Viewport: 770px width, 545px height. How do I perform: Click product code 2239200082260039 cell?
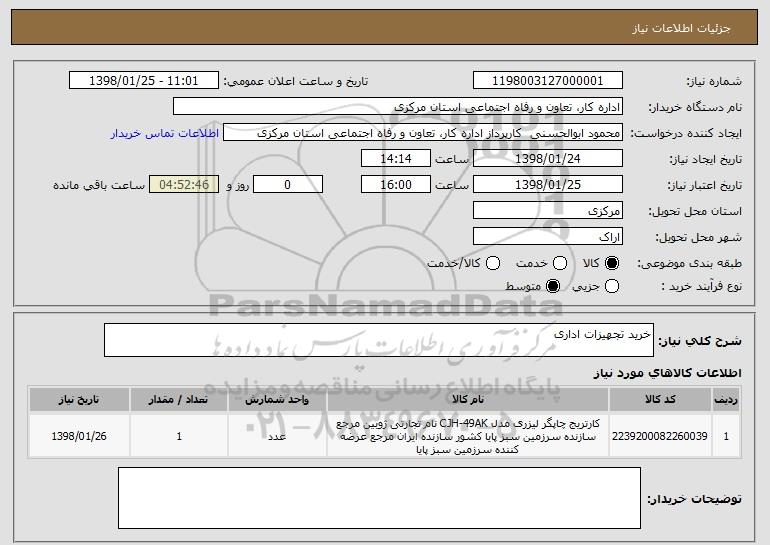(660, 436)
